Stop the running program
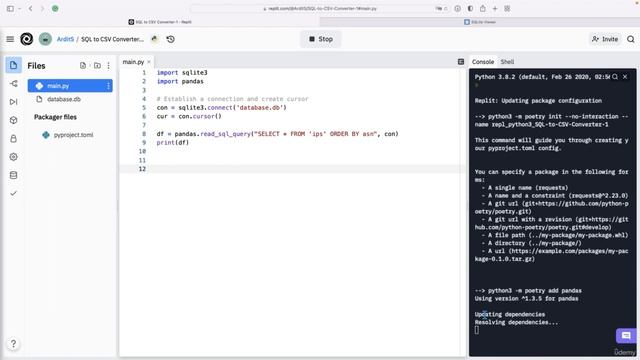 tap(321, 39)
